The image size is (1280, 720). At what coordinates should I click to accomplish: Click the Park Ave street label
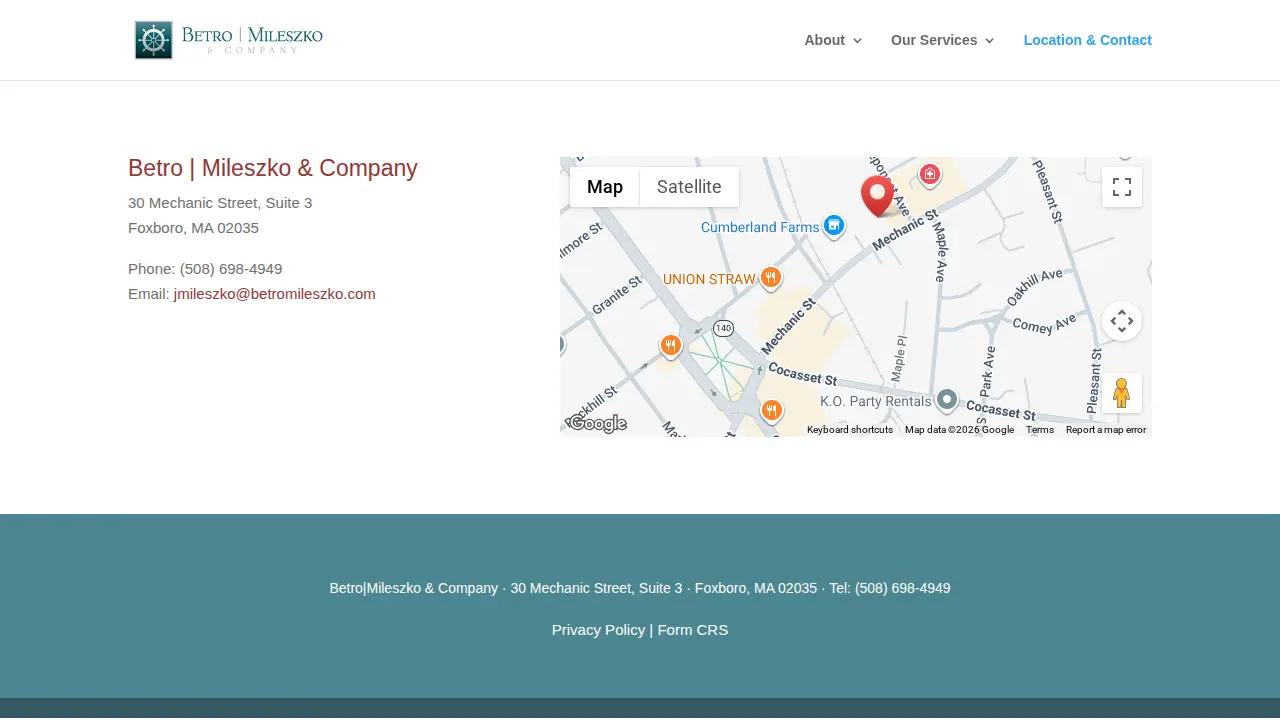[x=988, y=371]
